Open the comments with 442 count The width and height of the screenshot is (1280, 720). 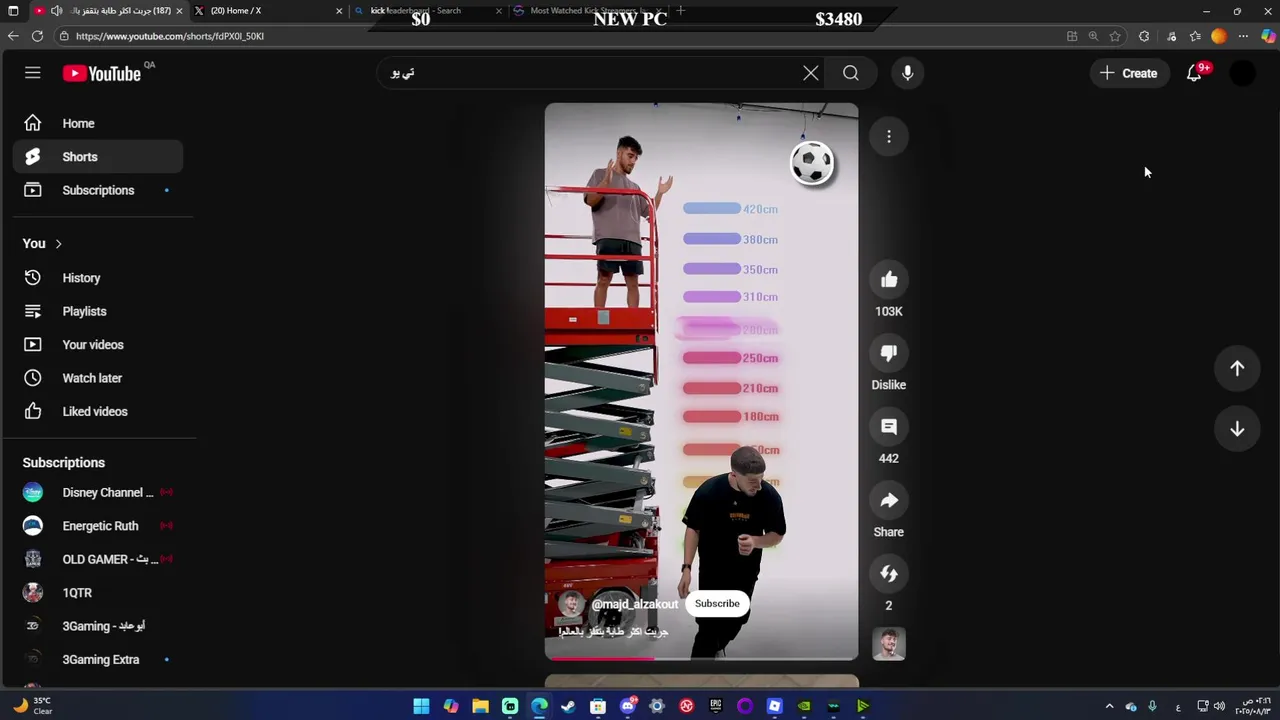[889, 427]
